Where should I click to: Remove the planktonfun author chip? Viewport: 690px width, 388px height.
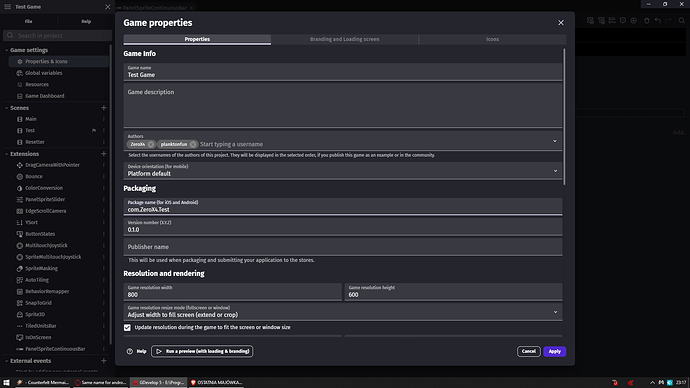click(x=193, y=144)
